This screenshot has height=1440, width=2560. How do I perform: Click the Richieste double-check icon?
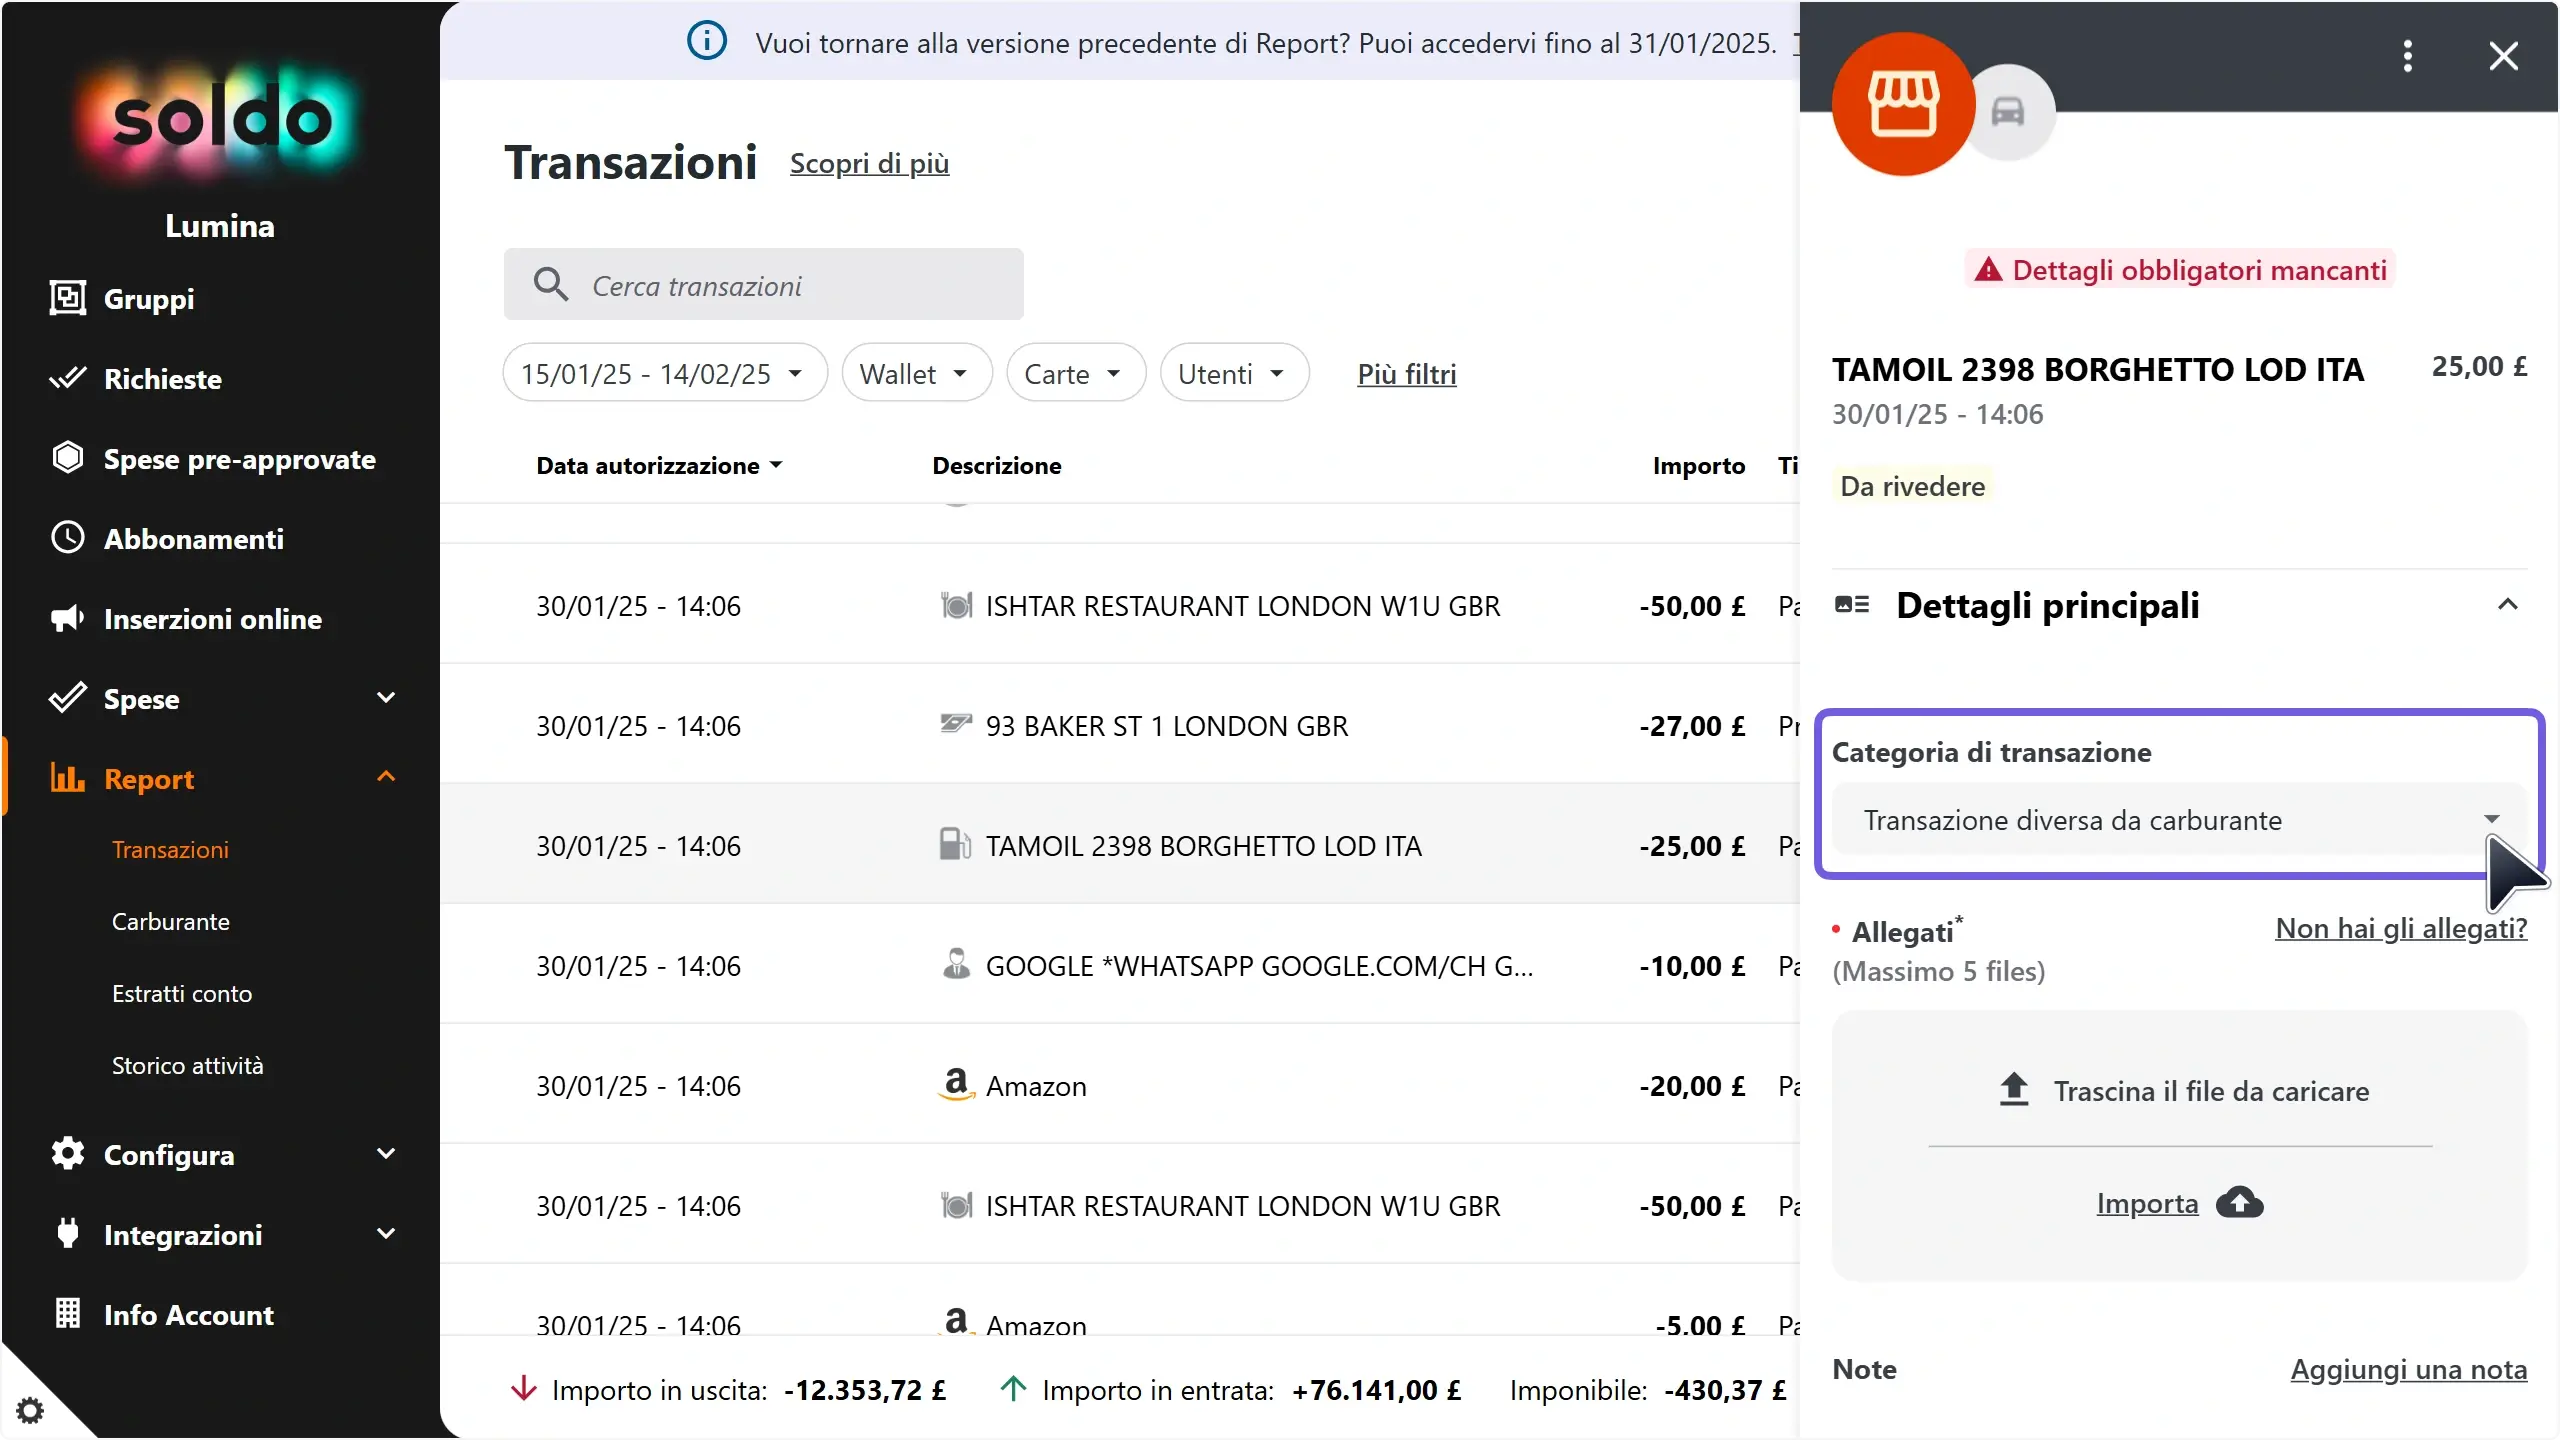pos(67,378)
